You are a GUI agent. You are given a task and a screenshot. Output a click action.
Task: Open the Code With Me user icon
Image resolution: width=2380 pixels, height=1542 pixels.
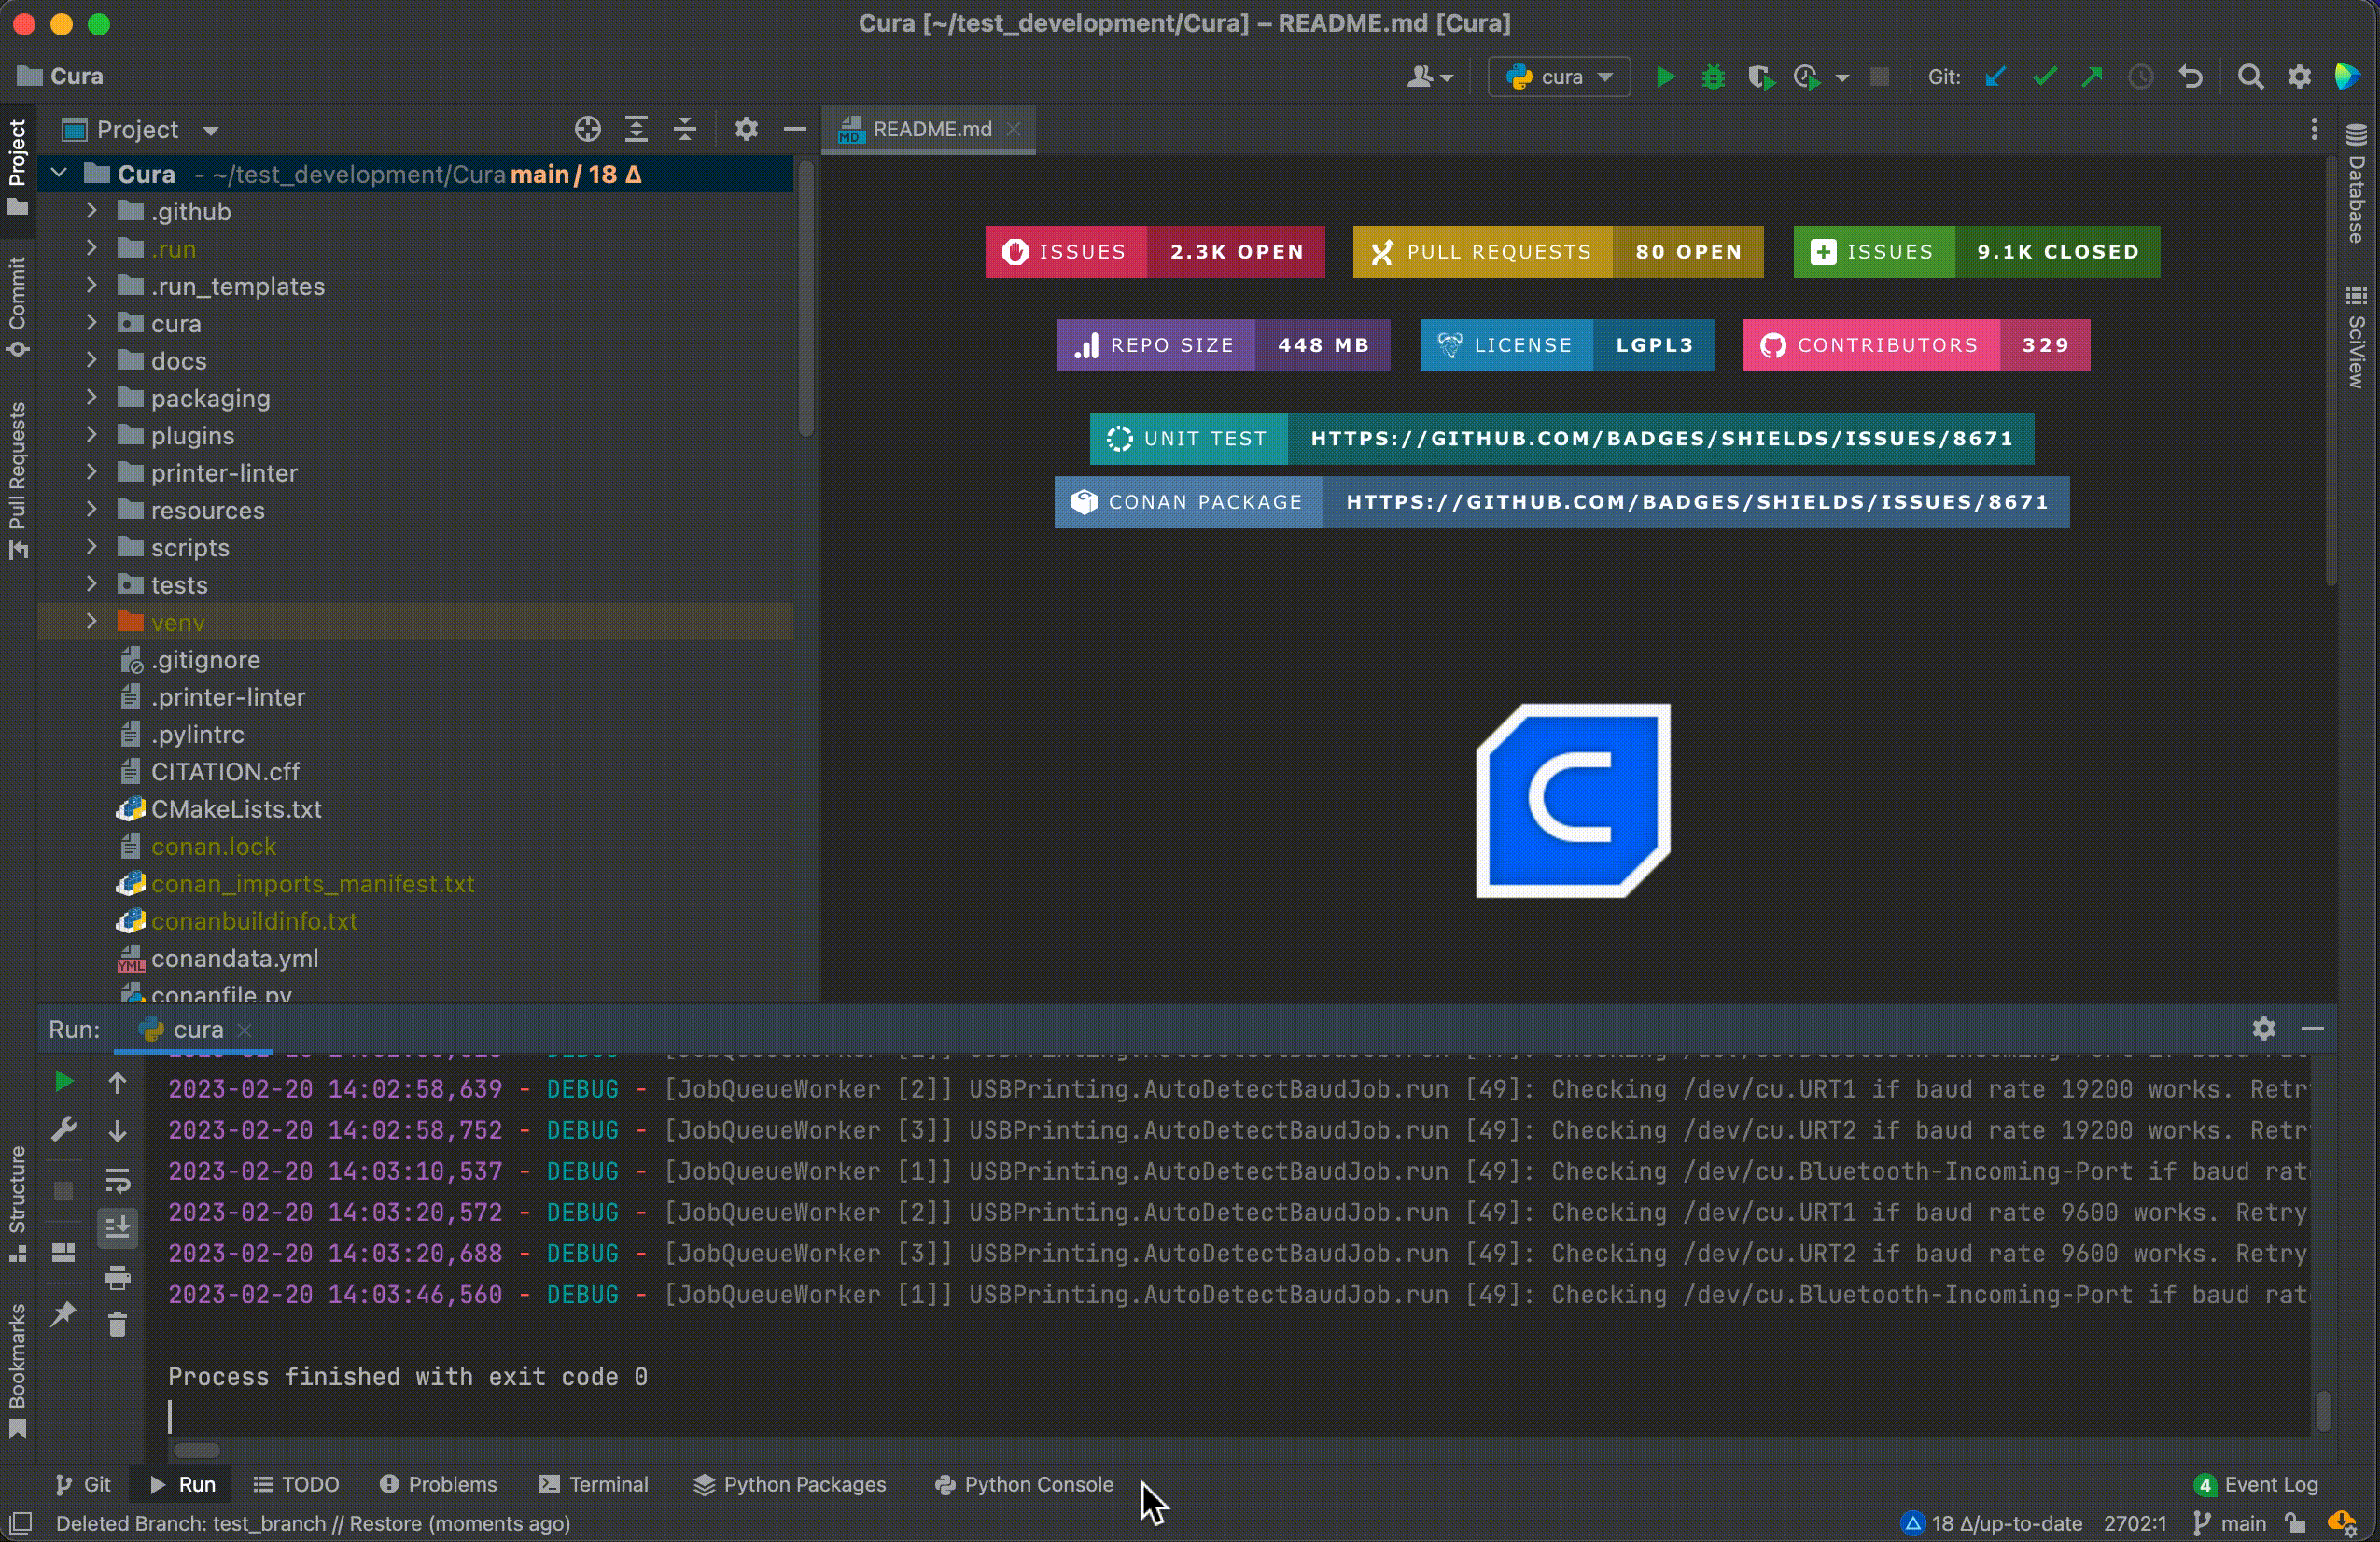click(1429, 77)
